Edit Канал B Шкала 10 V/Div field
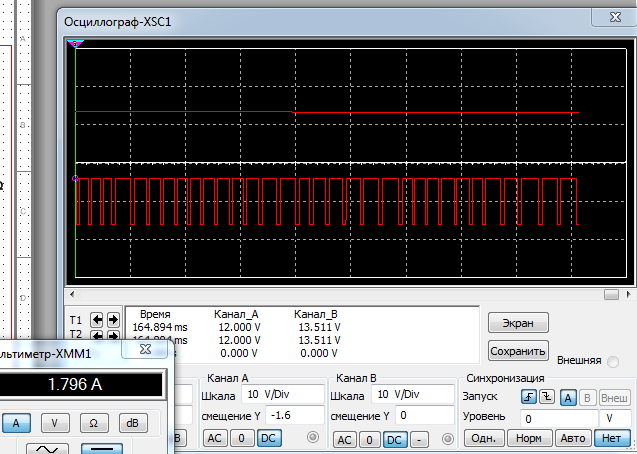The image size is (637, 454). pos(413,394)
